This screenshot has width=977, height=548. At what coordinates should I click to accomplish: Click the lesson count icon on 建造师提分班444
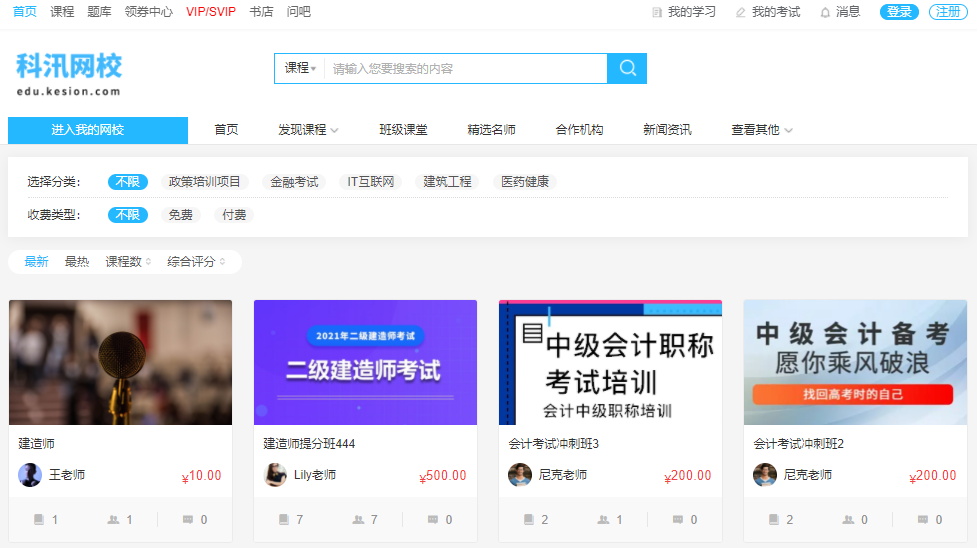[284, 520]
